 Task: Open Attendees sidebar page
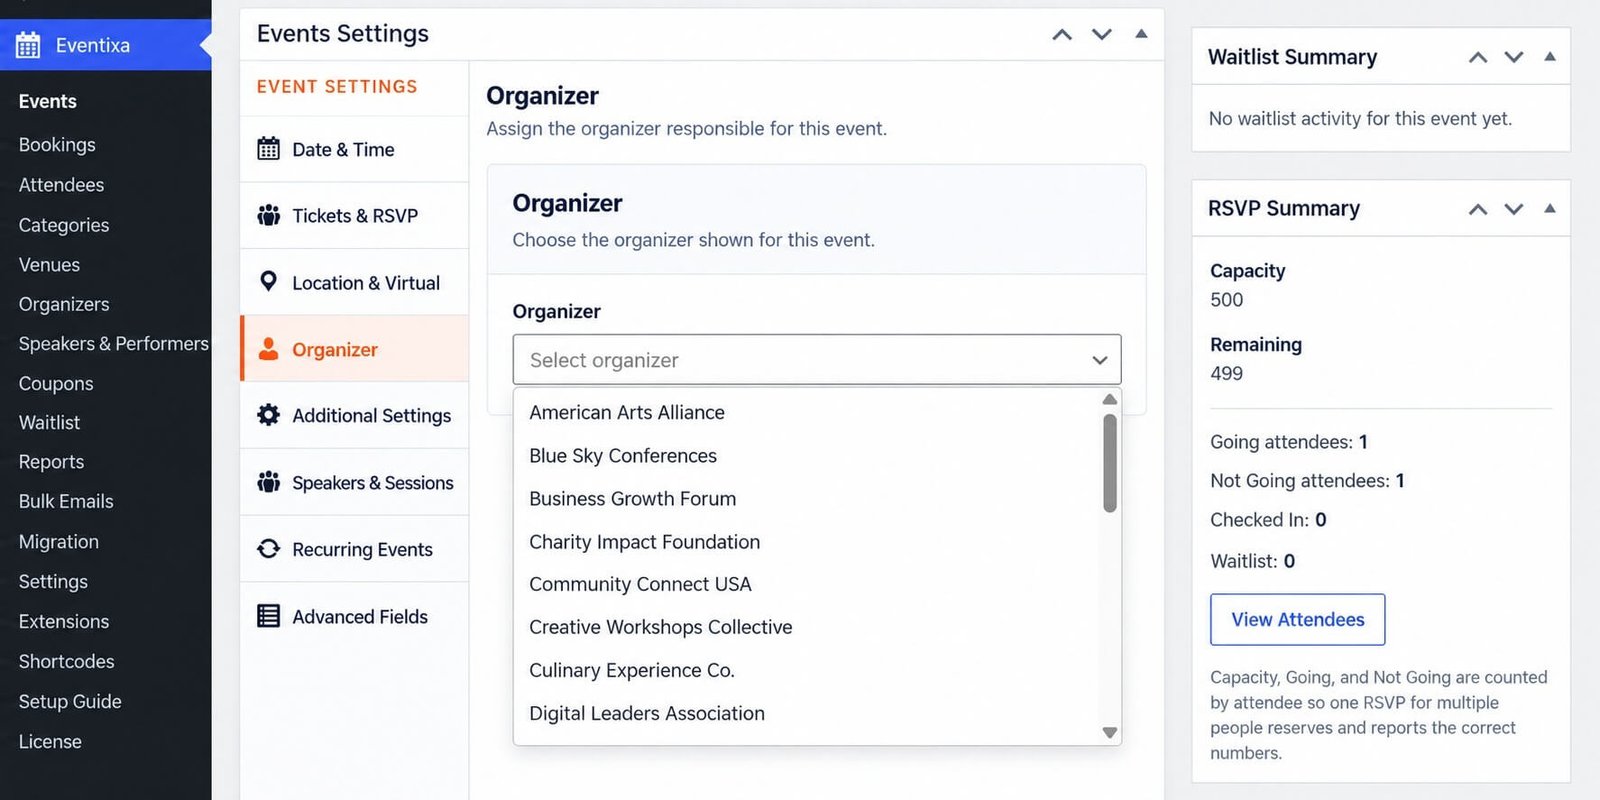61,184
